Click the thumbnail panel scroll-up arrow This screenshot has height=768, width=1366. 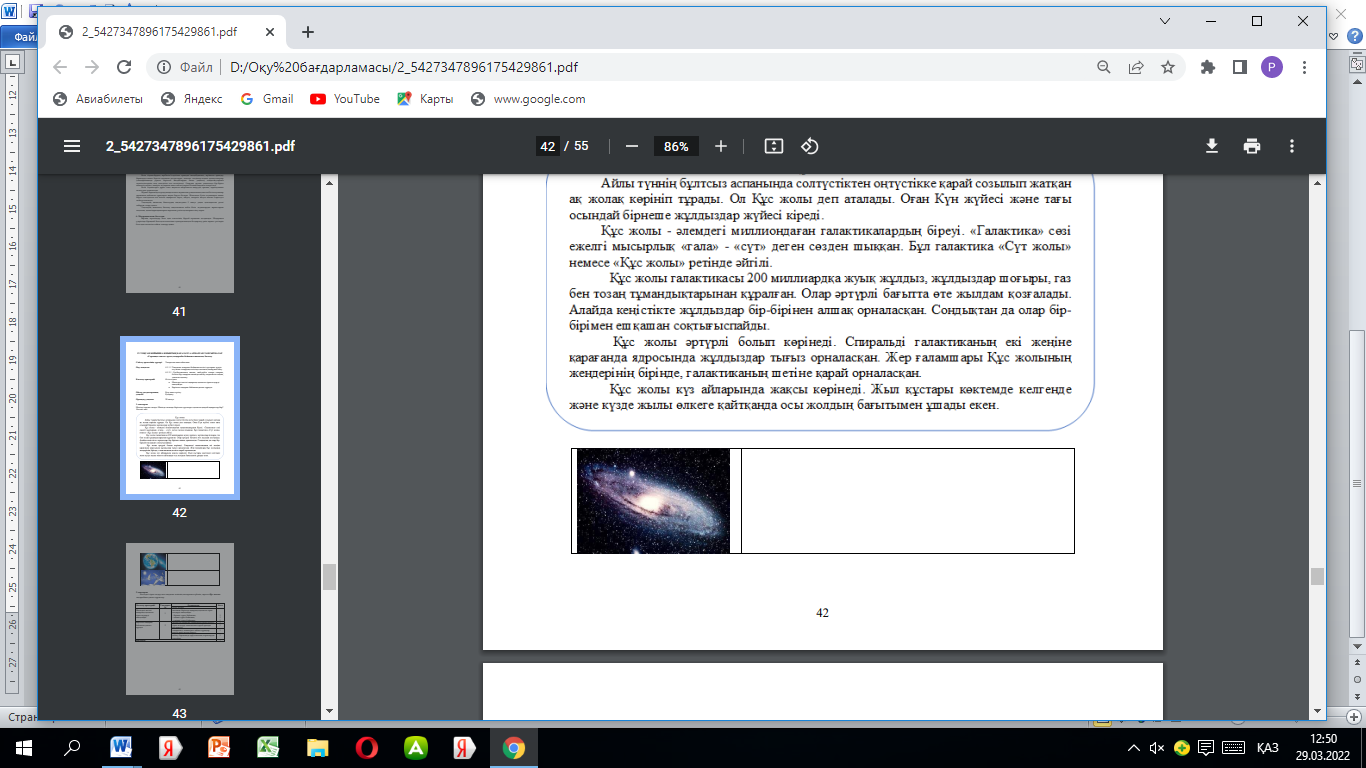point(329,183)
